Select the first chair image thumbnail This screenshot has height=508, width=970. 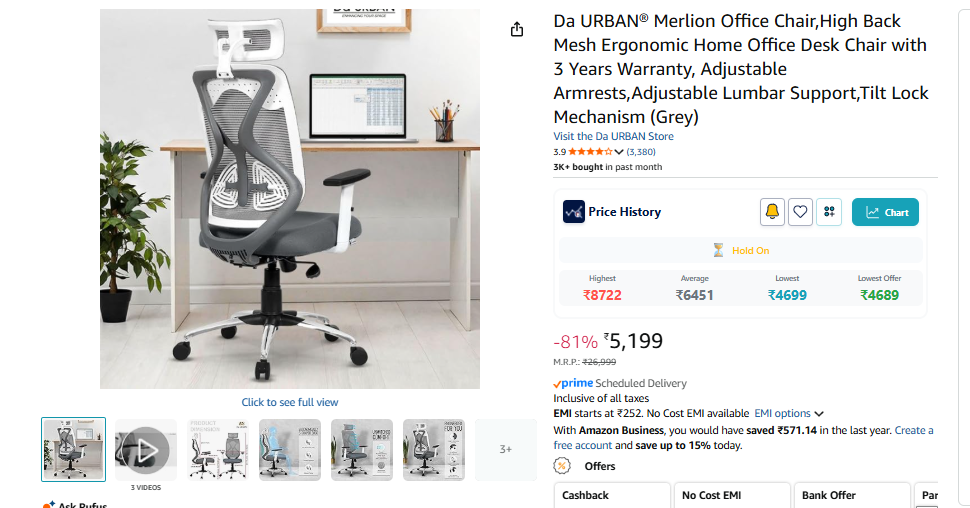74,450
